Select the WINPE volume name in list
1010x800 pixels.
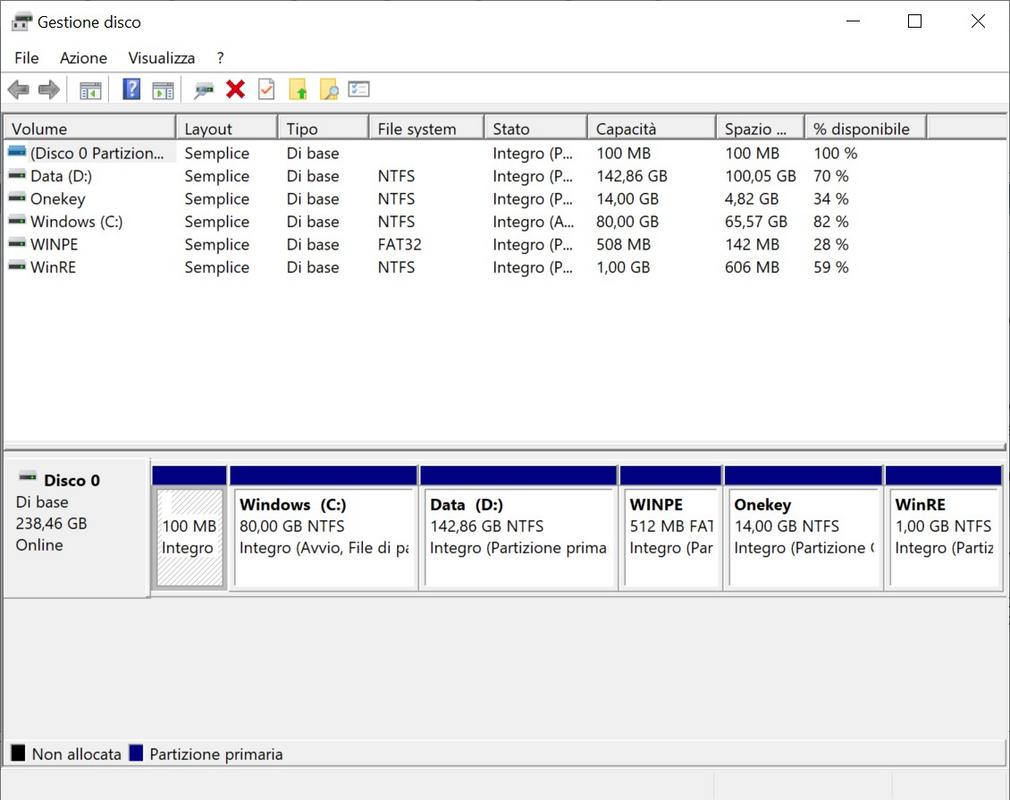point(53,244)
